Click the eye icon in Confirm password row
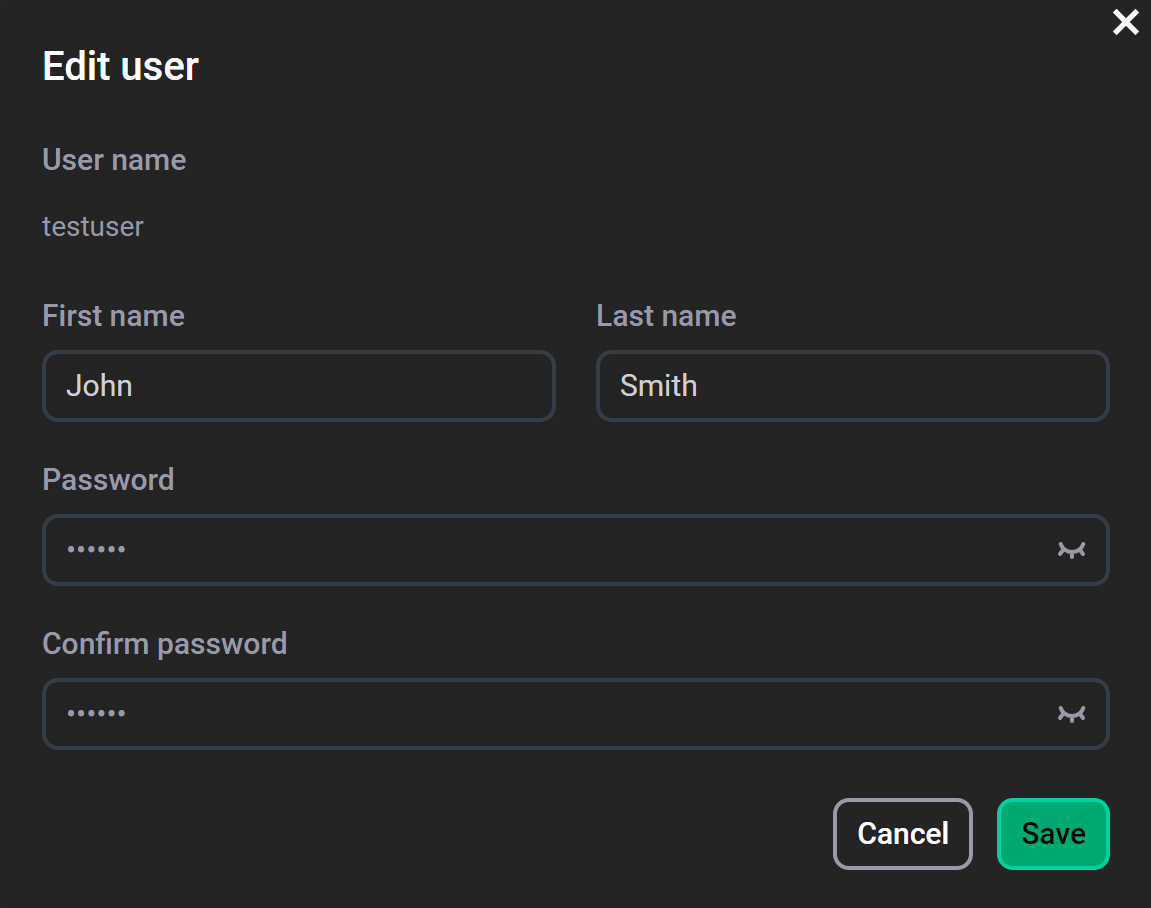 (1071, 714)
